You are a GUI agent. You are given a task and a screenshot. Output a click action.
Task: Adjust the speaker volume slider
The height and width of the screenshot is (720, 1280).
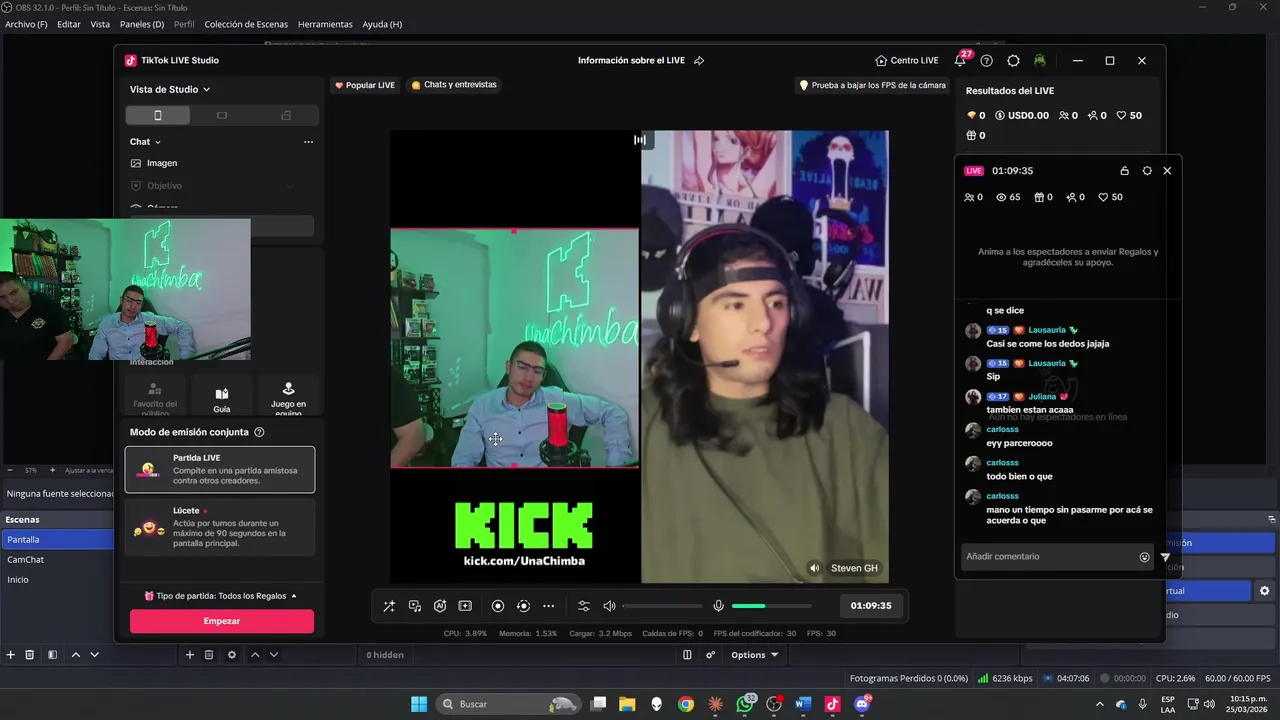click(662, 606)
